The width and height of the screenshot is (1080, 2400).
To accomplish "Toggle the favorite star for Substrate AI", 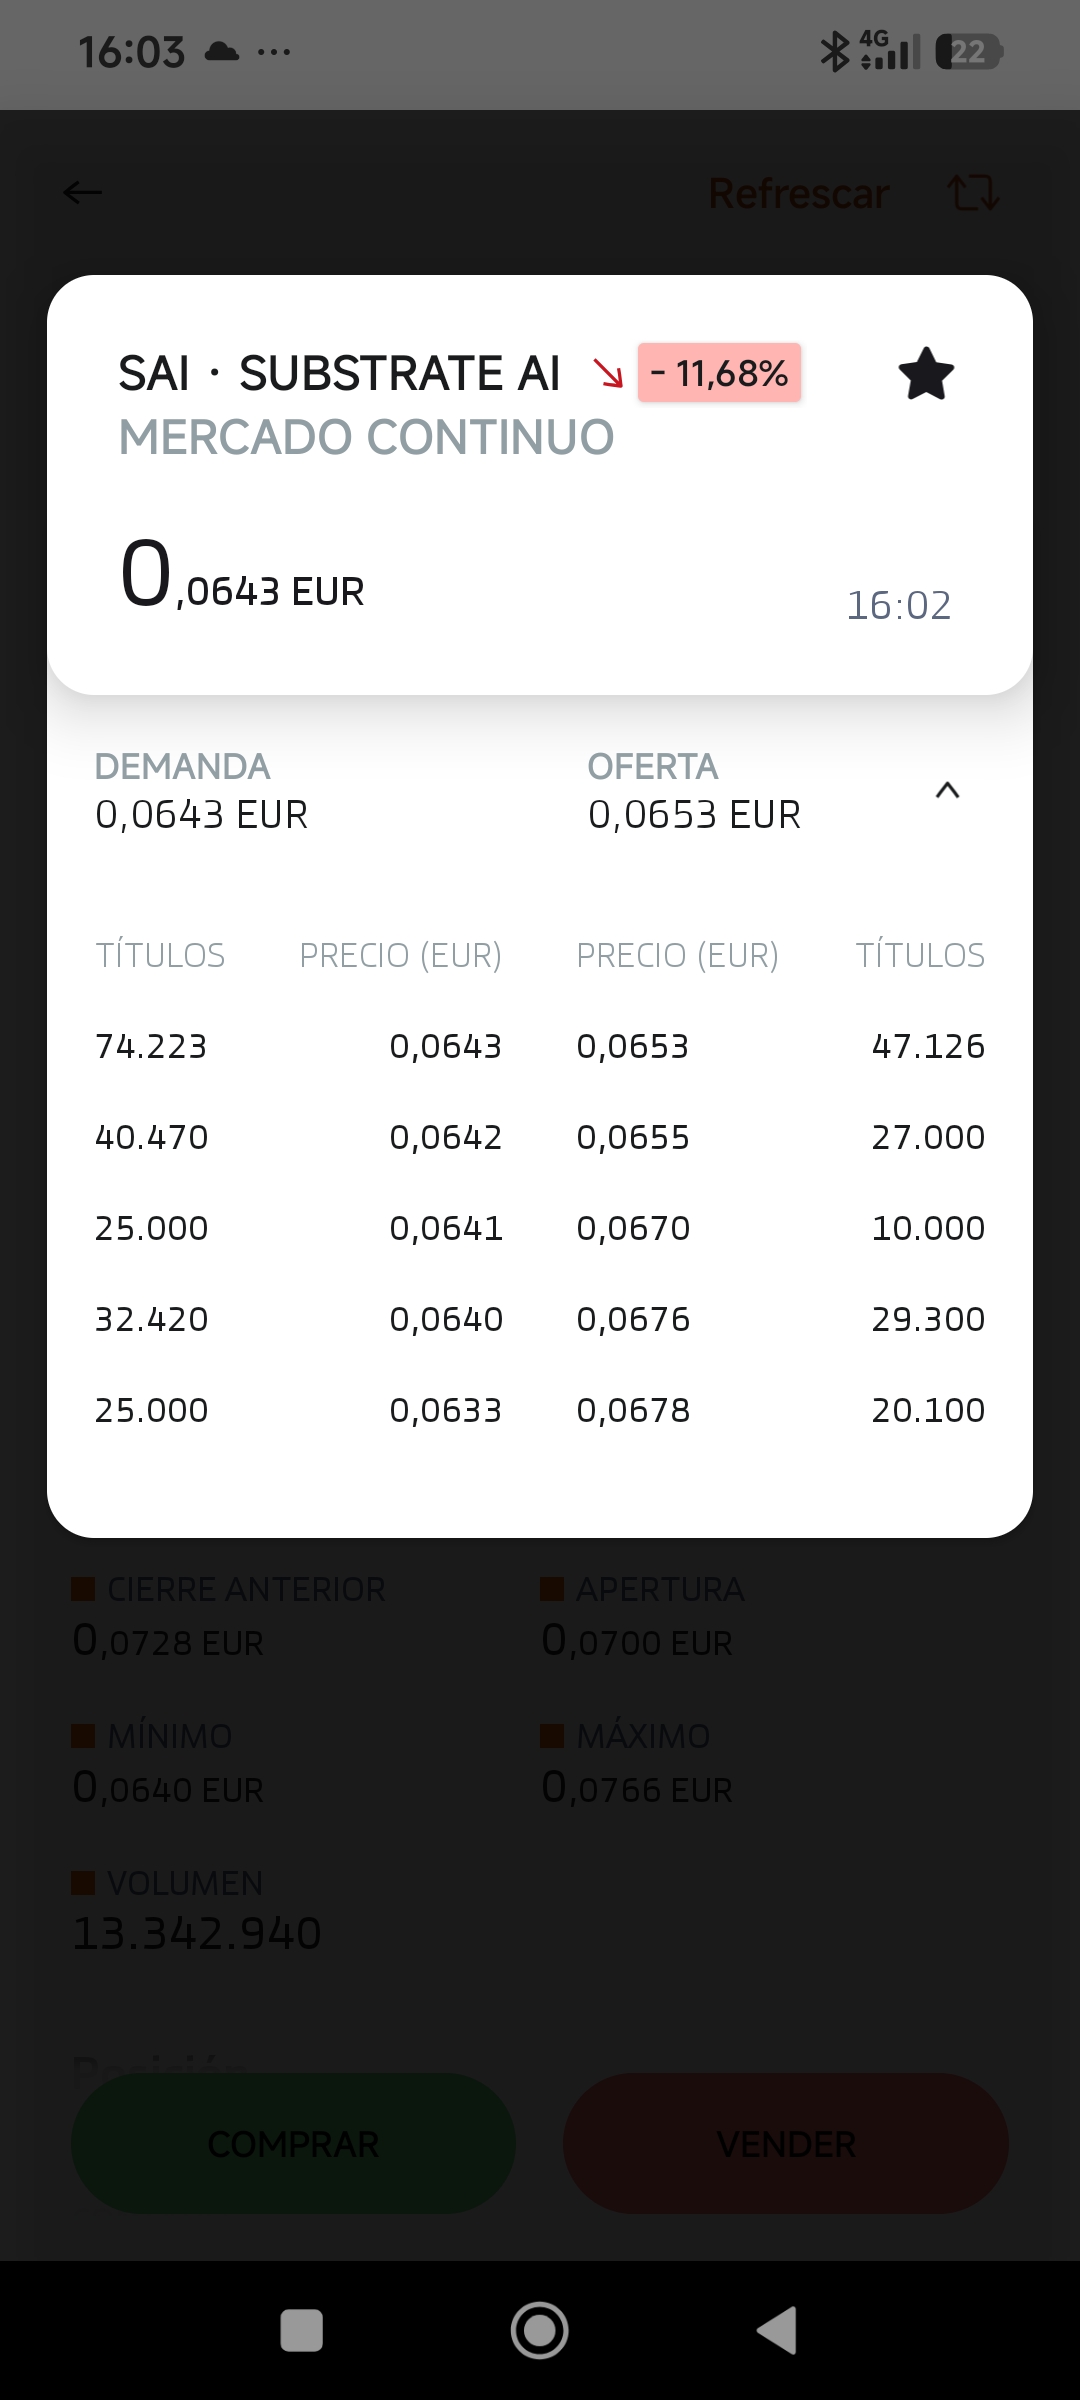I will click(926, 374).
